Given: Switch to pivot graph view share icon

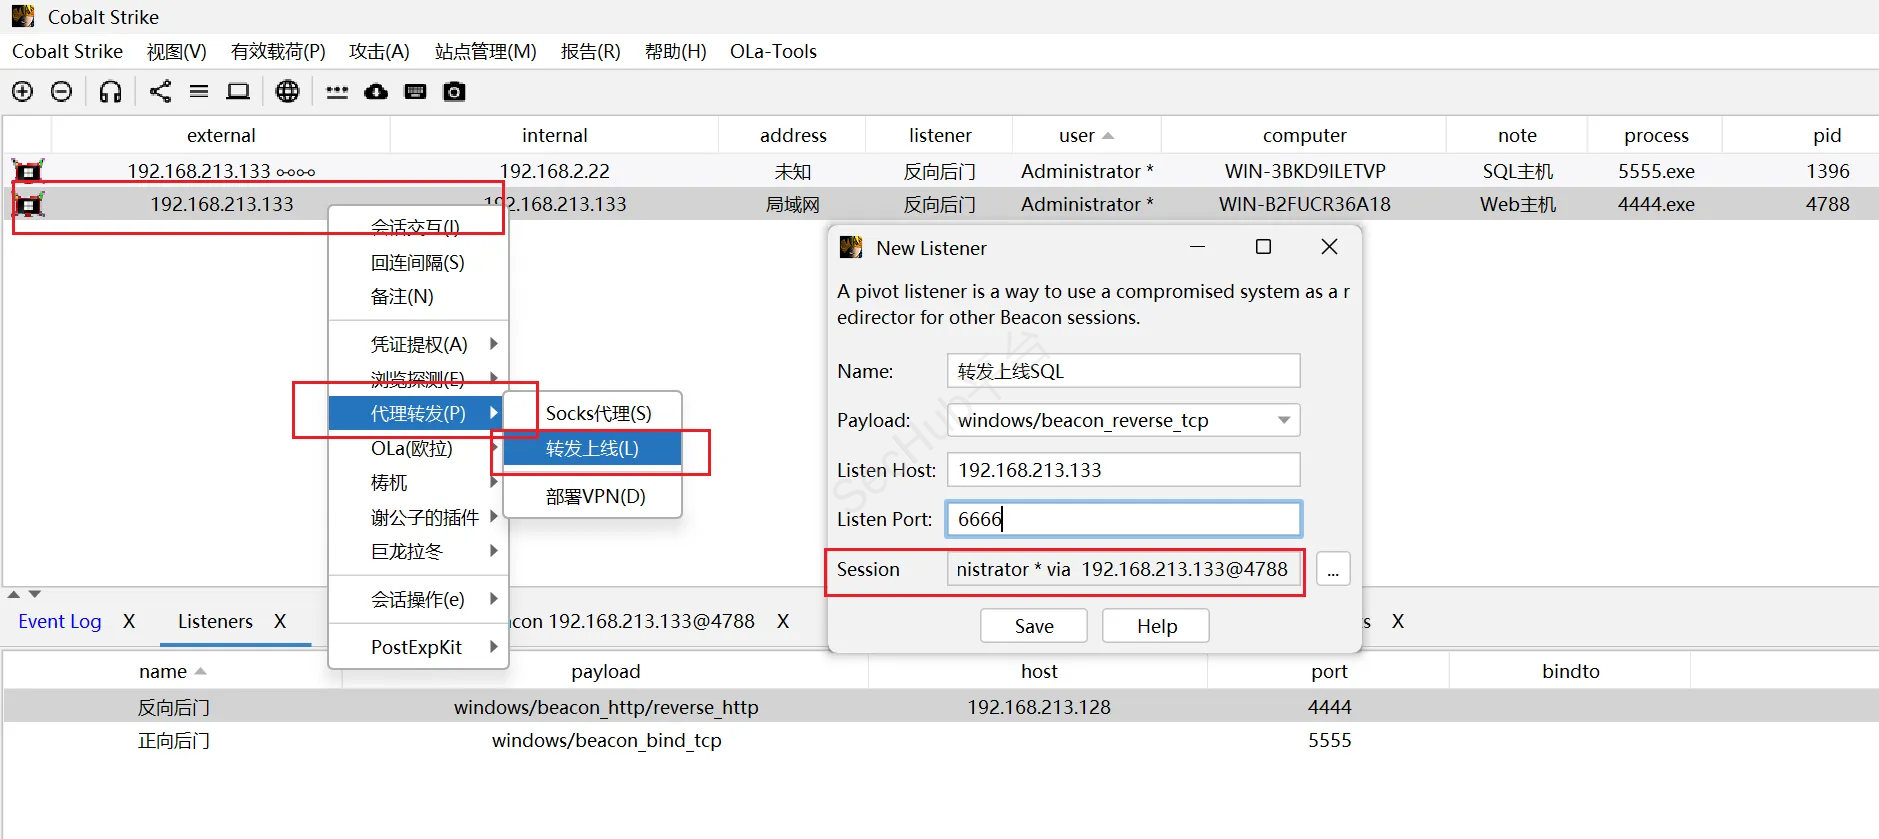Looking at the screenshot, I should tap(160, 92).
